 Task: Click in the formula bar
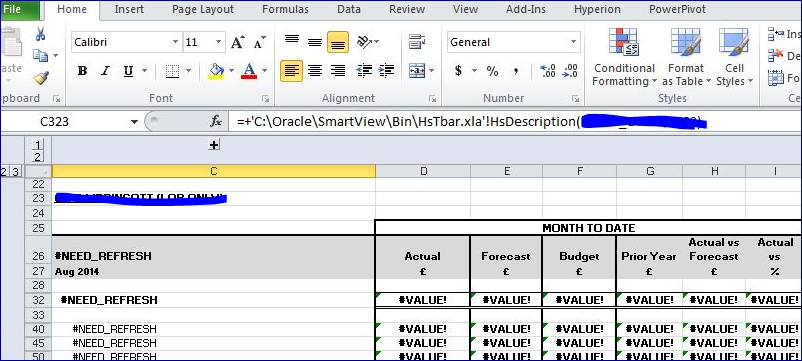[x=515, y=122]
